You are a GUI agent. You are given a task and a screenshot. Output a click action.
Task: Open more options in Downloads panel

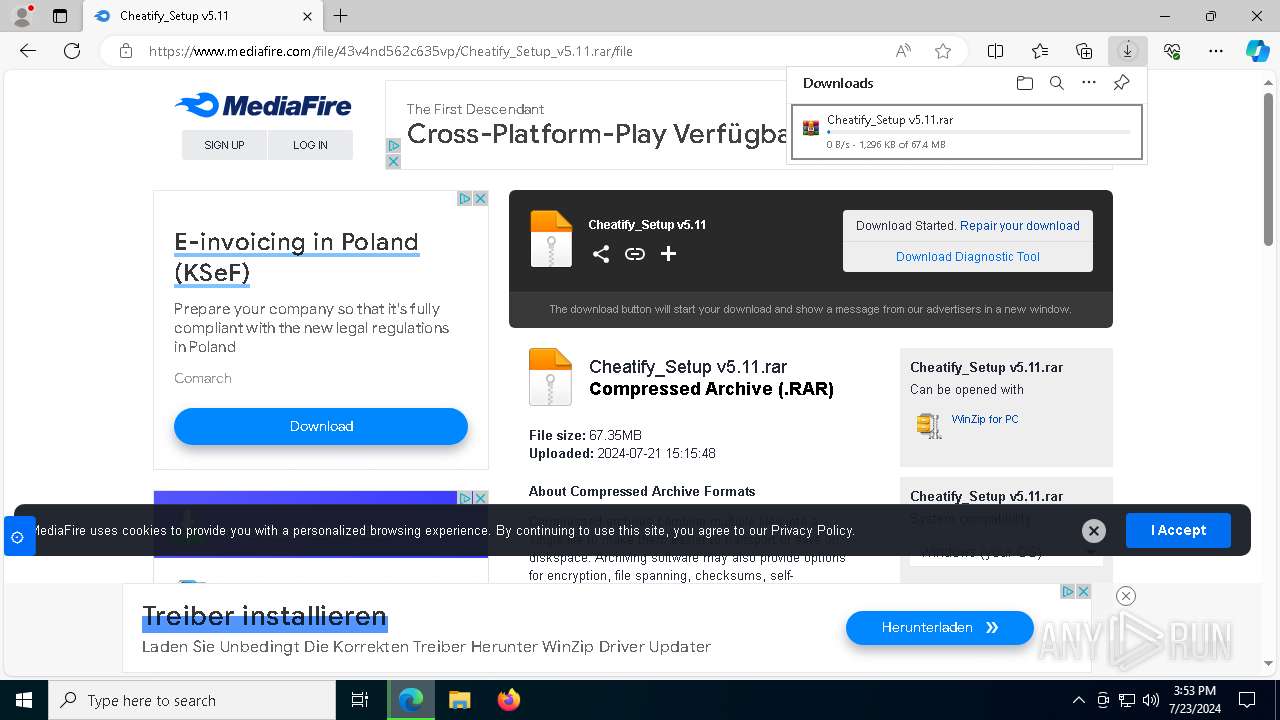1089,83
